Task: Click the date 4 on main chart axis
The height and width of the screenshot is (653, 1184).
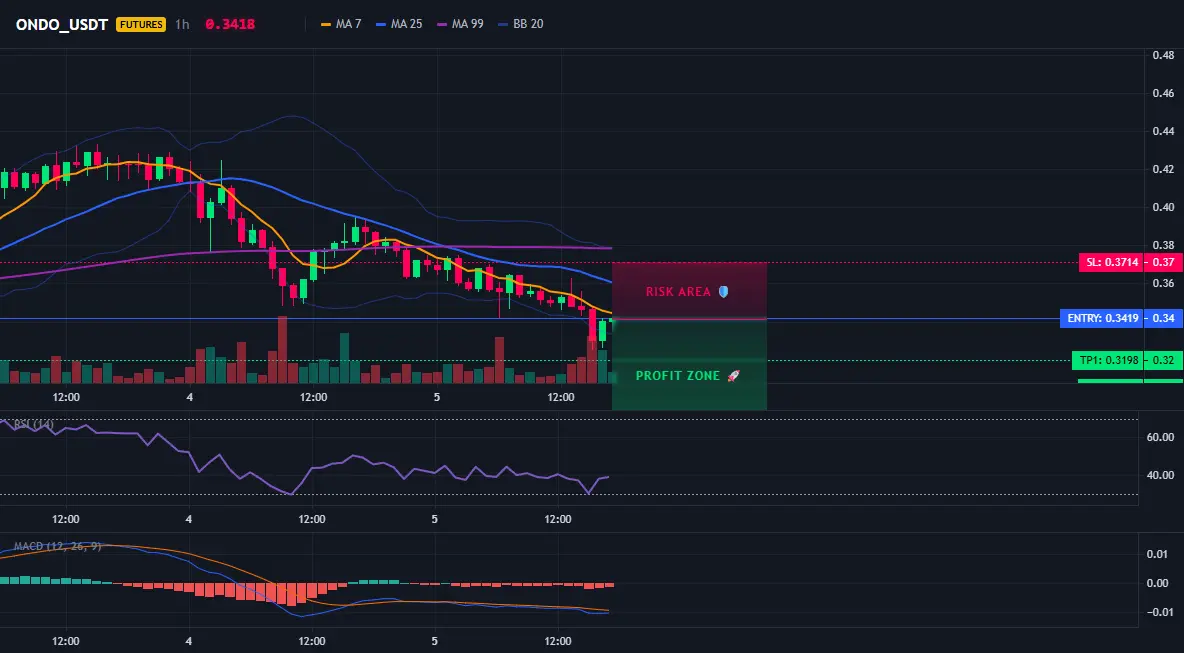Action: coord(190,397)
